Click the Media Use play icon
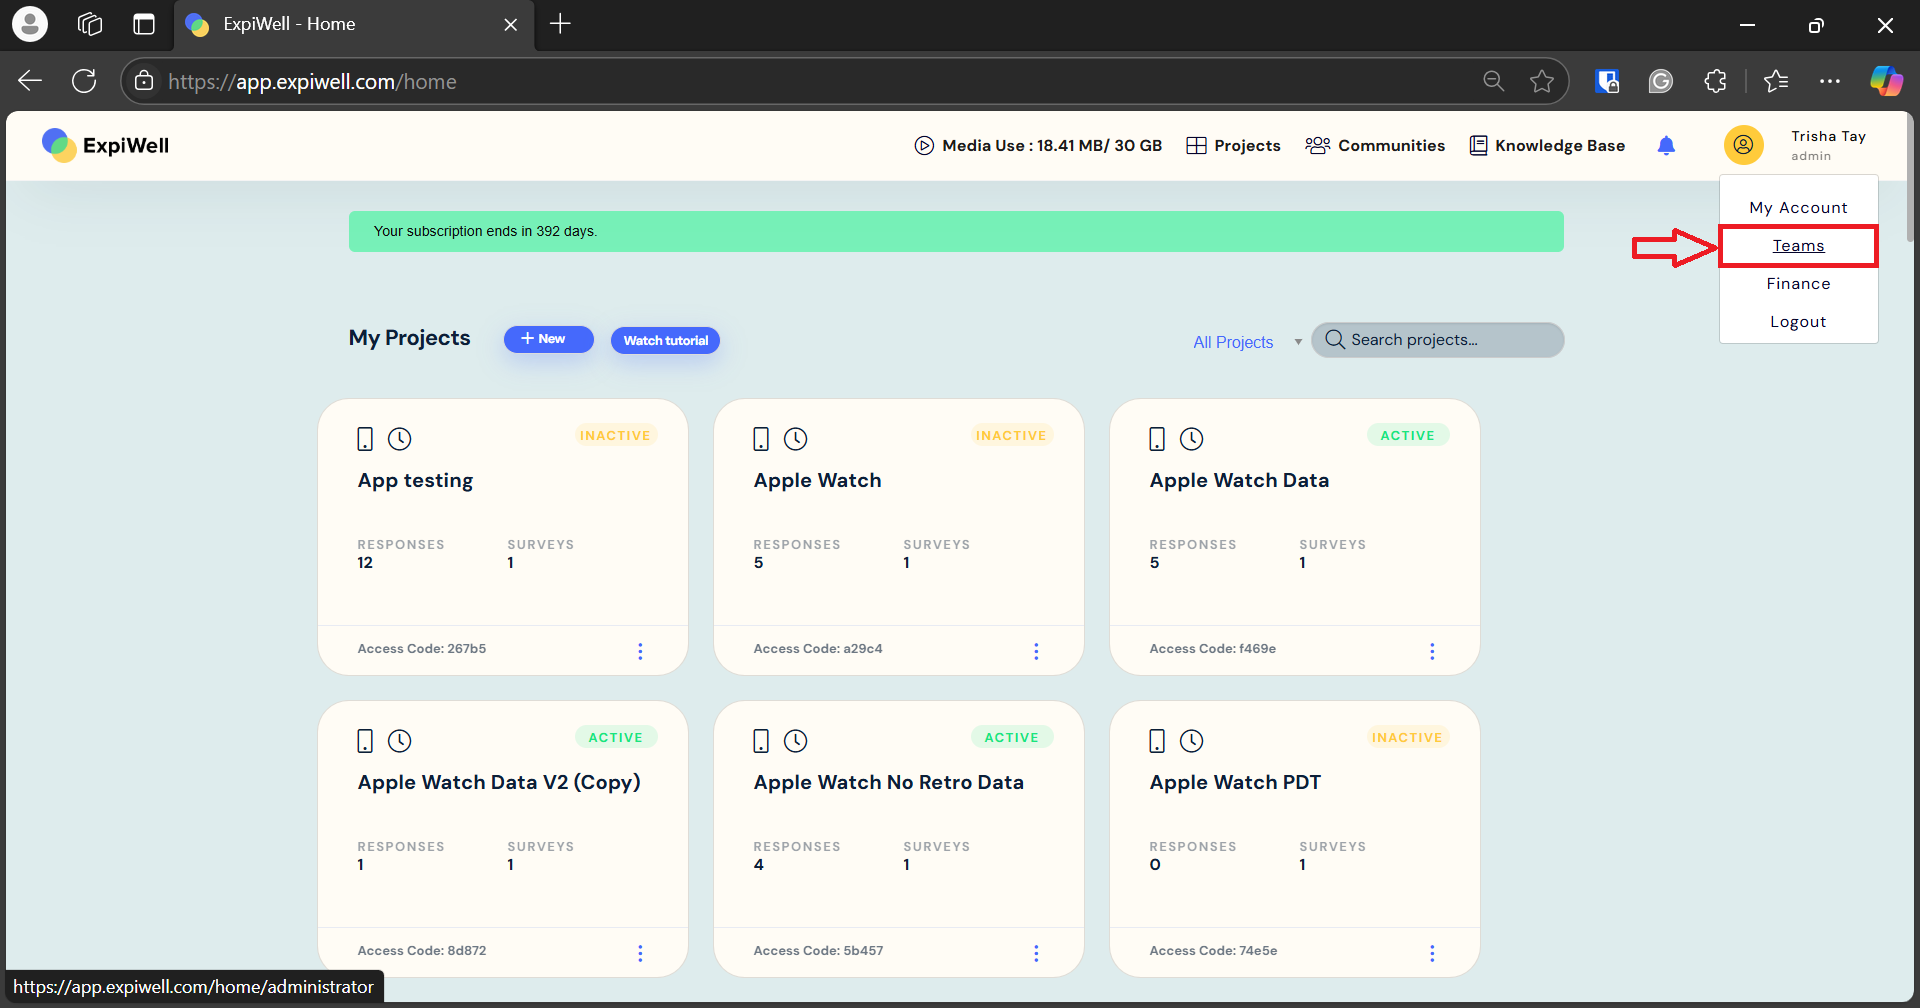 coord(924,146)
